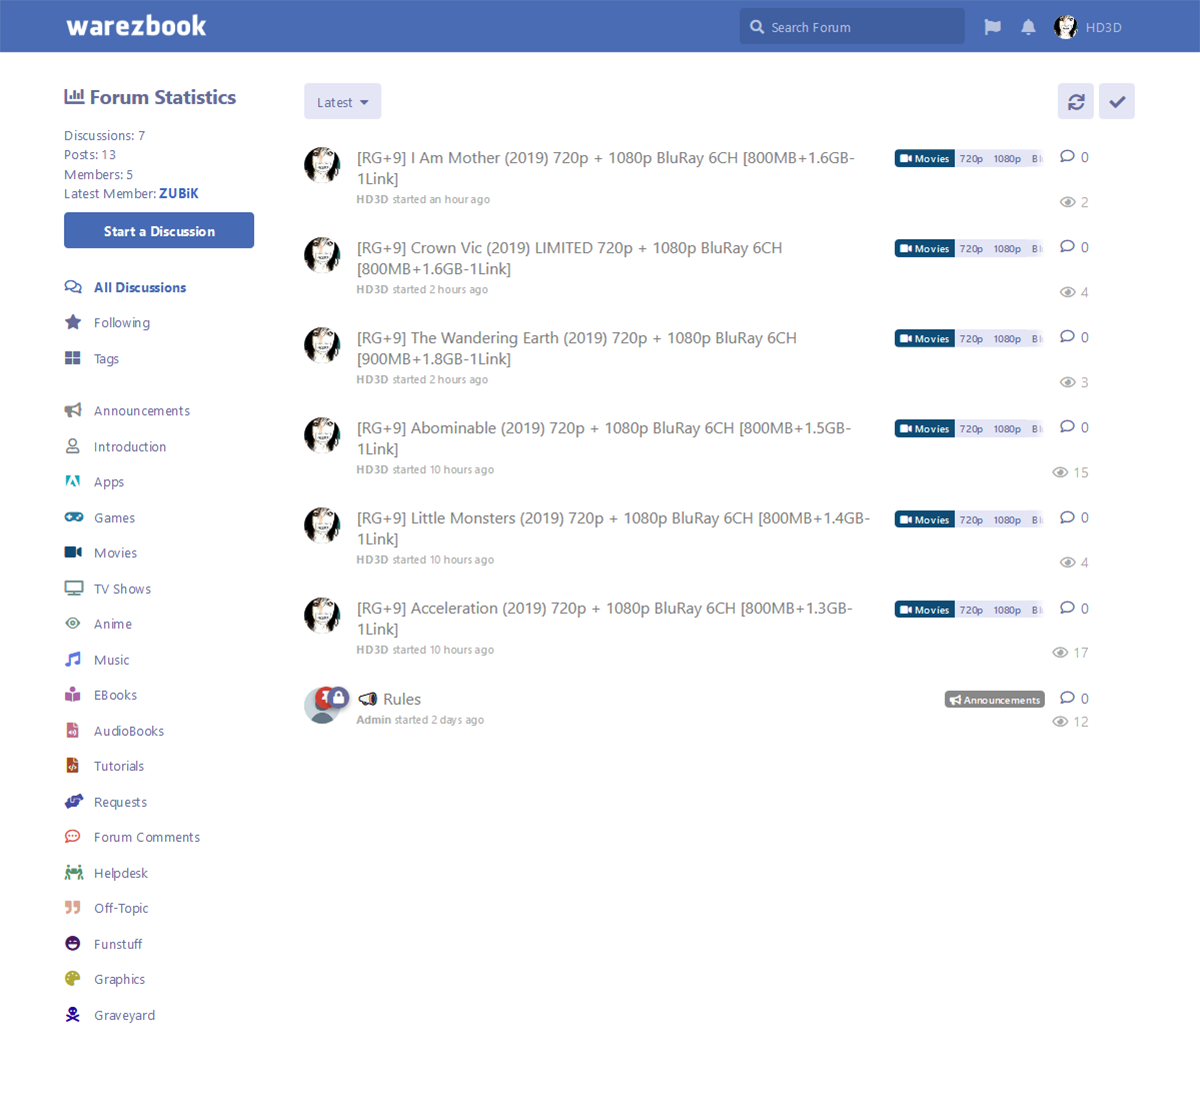Click the warezbook logo
1200x1108 pixels.
[136, 26]
